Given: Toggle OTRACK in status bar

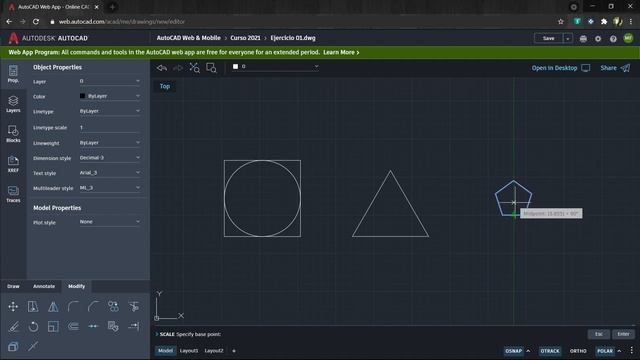Looking at the screenshot, I should pyautogui.click(x=550, y=351).
